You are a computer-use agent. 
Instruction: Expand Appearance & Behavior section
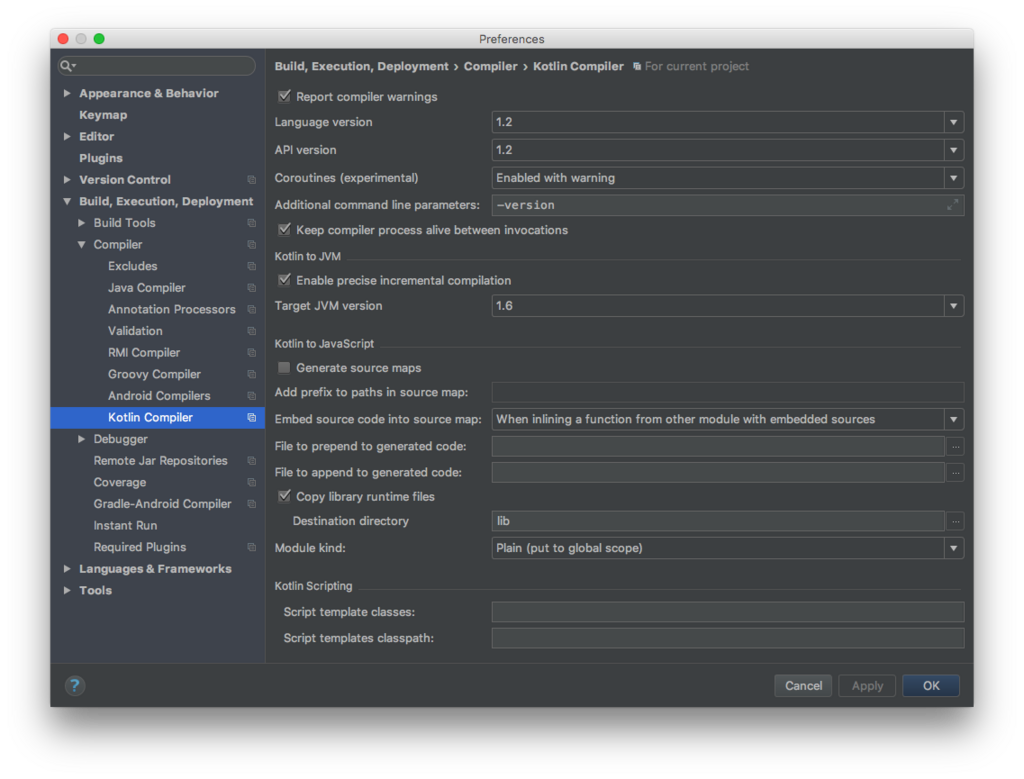click(67, 93)
